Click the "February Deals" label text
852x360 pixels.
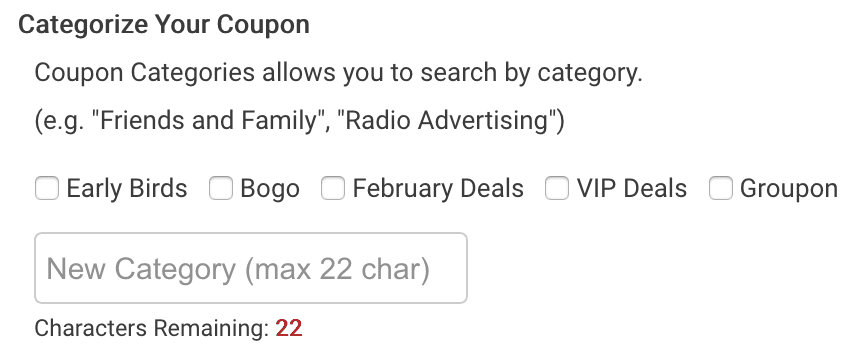[438, 189]
